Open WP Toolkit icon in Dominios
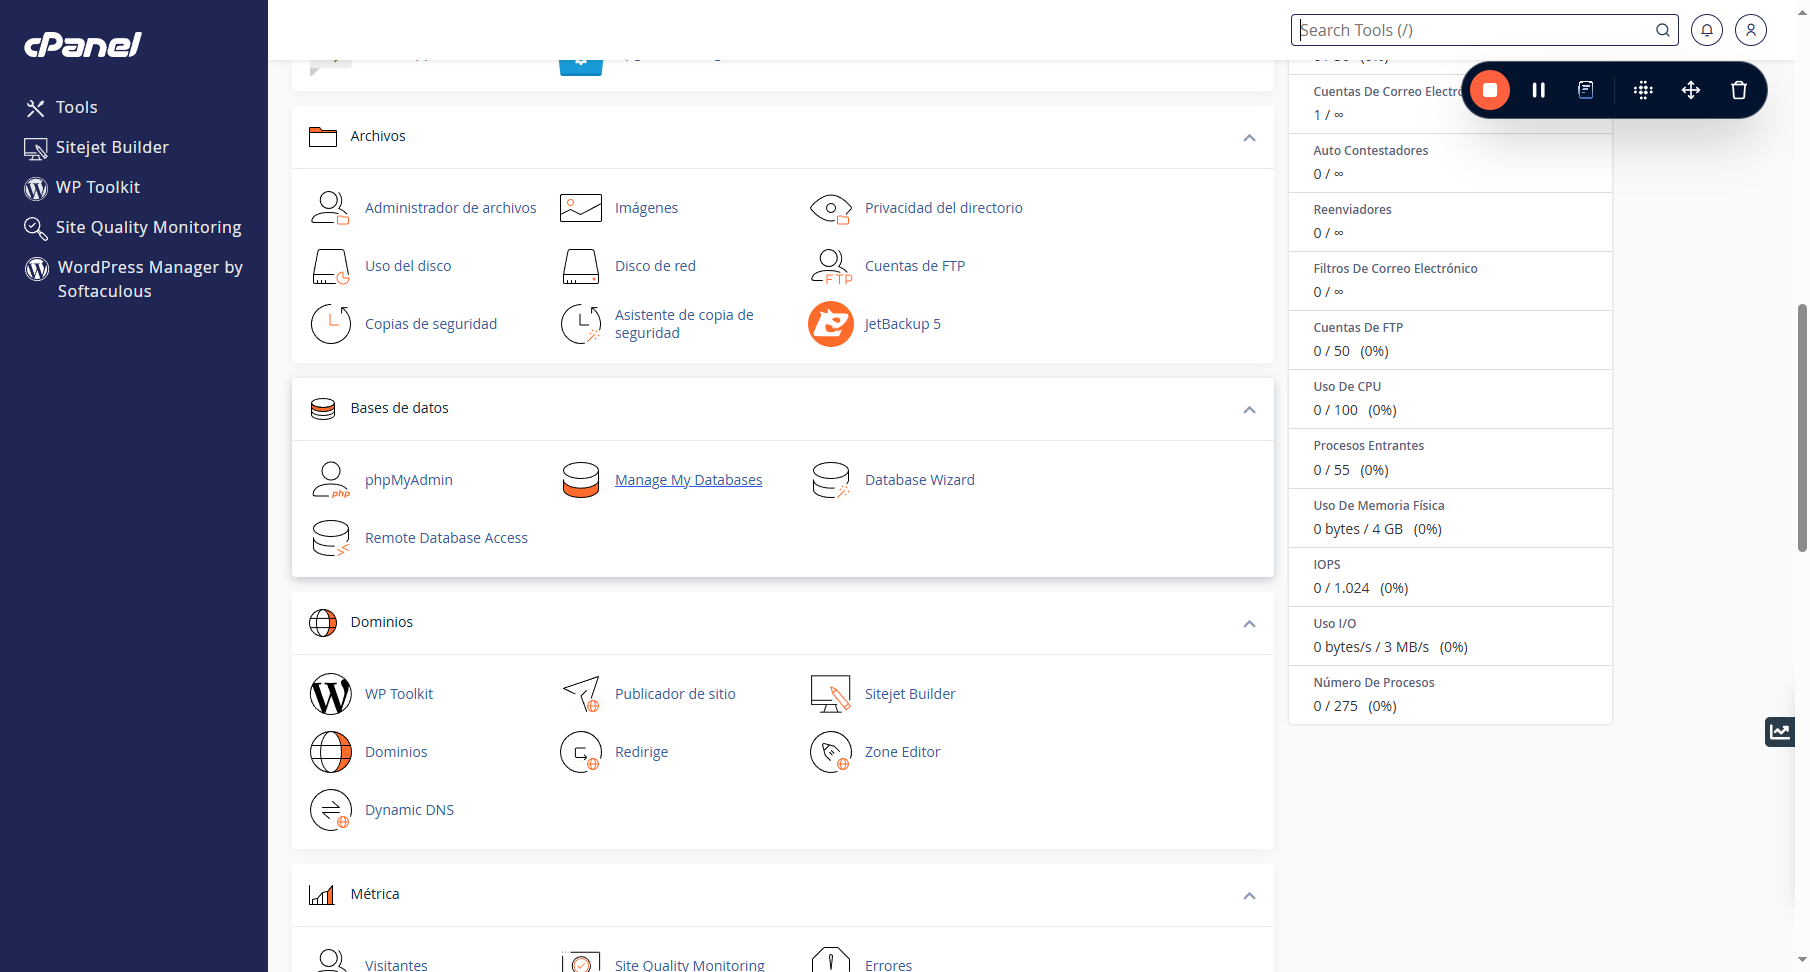1810x972 pixels. click(330, 694)
